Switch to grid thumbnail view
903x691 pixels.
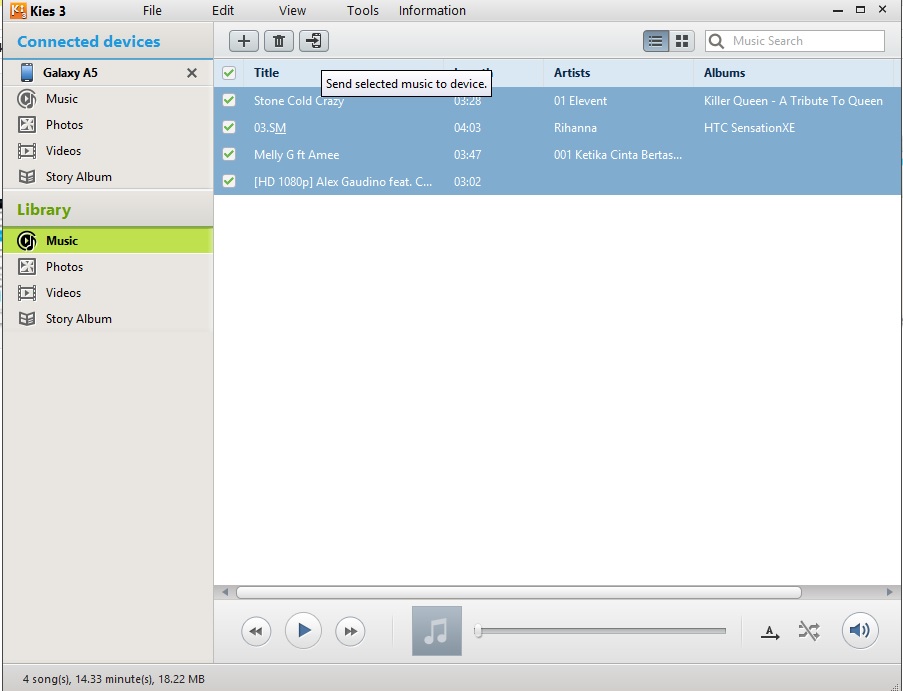pyautogui.click(x=682, y=41)
